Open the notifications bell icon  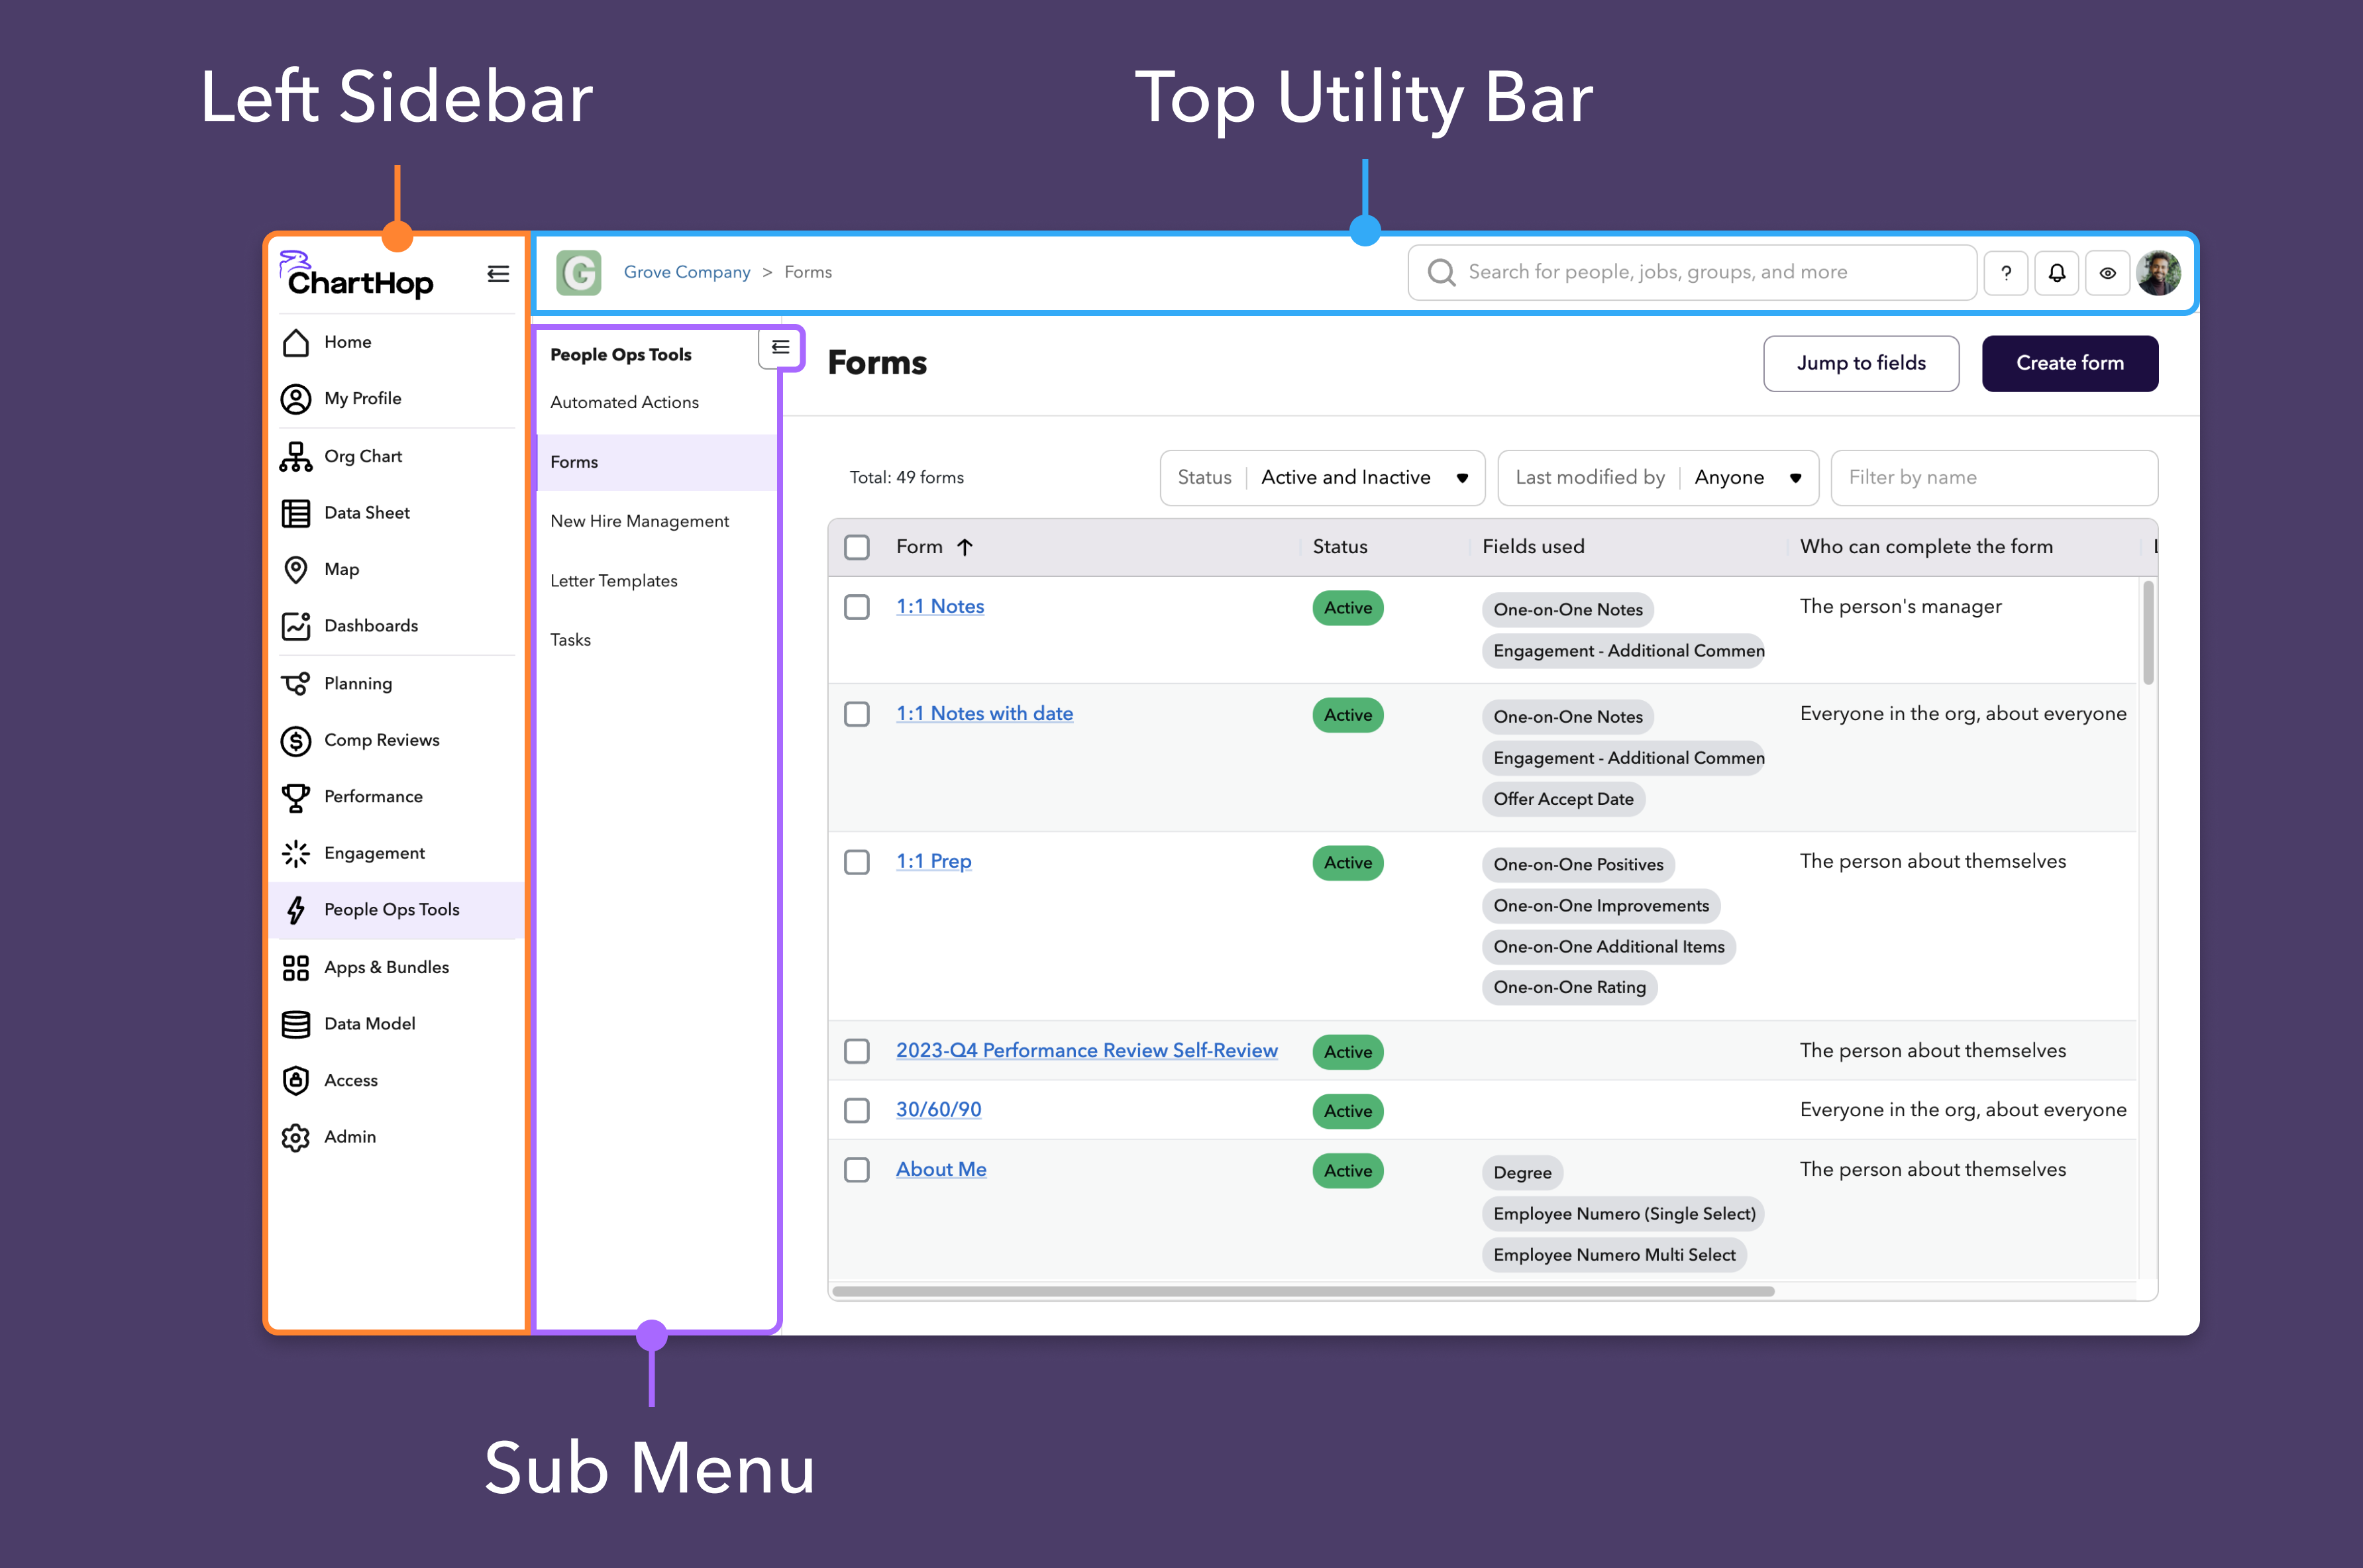(2056, 271)
